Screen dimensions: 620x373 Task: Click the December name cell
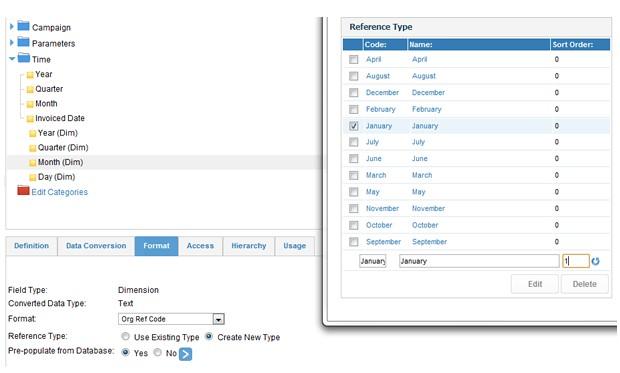pos(428,93)
